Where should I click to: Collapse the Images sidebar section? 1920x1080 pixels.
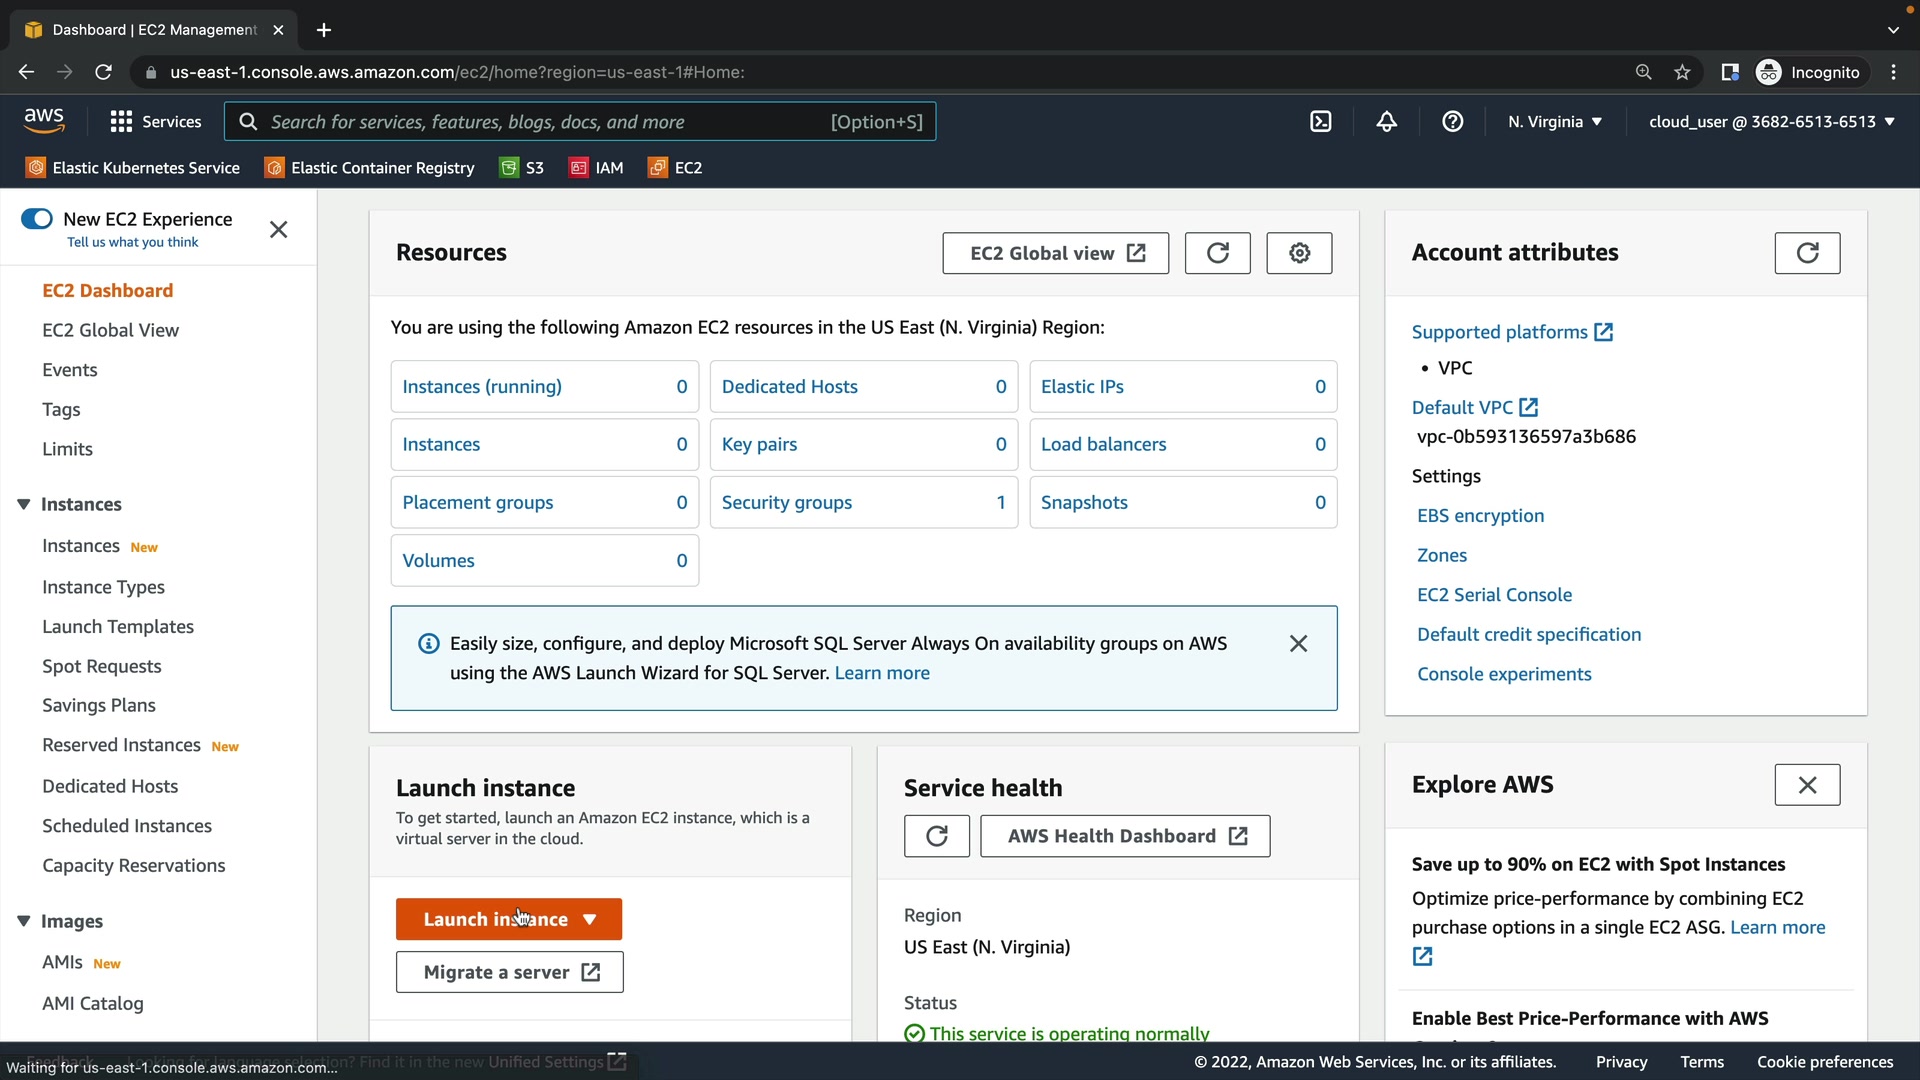(24, 921)
